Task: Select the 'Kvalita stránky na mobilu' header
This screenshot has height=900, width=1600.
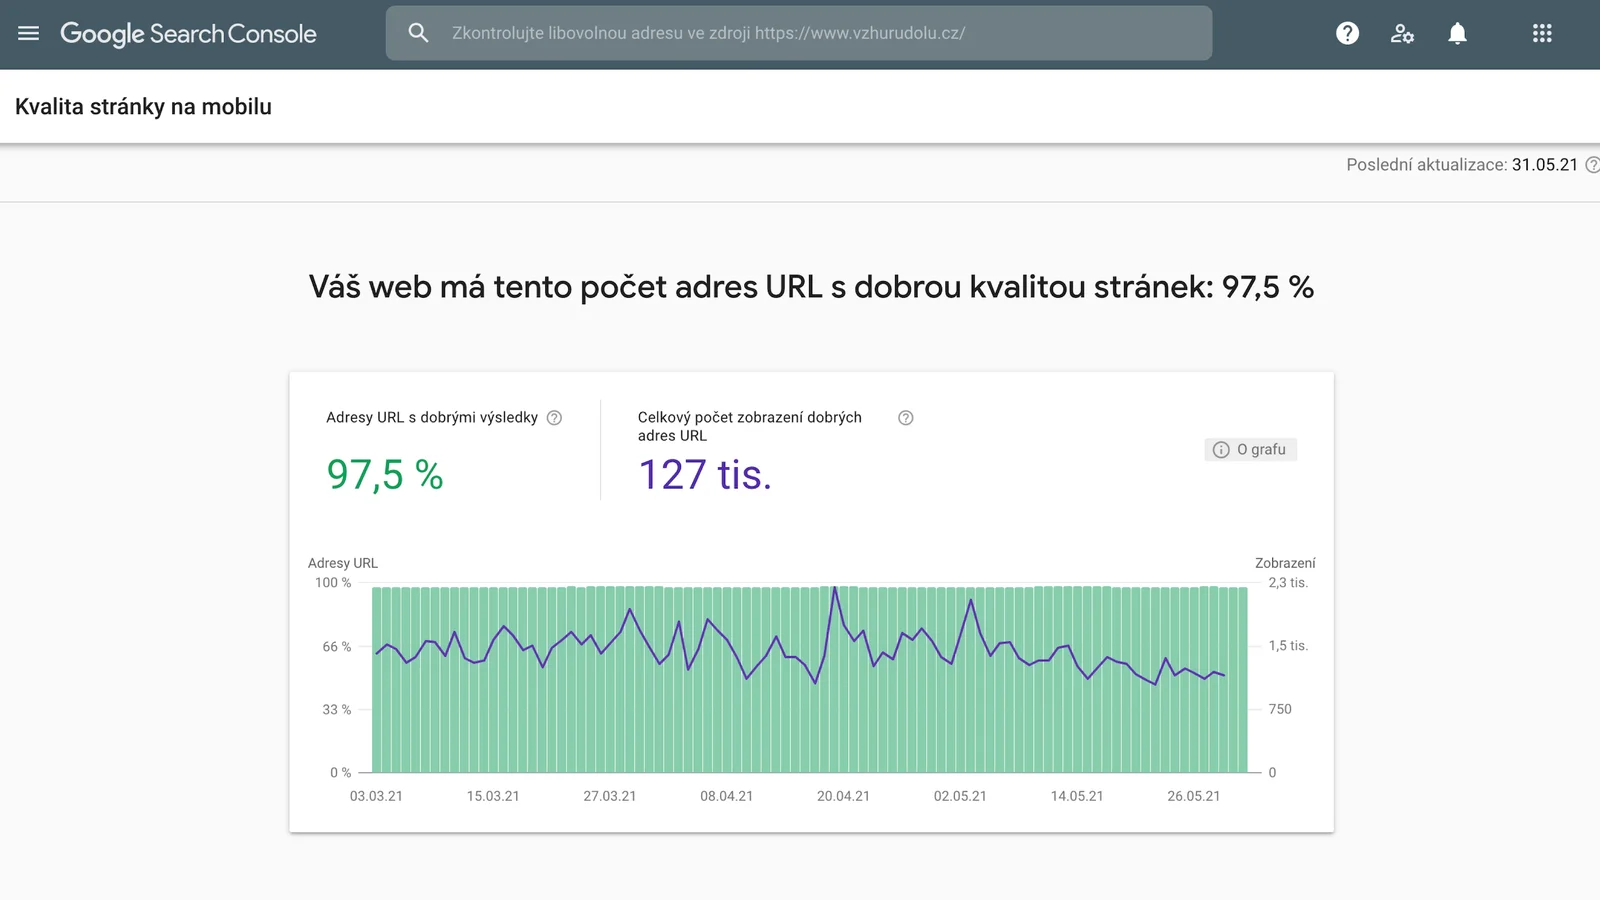Action: (x=143, y=106)
